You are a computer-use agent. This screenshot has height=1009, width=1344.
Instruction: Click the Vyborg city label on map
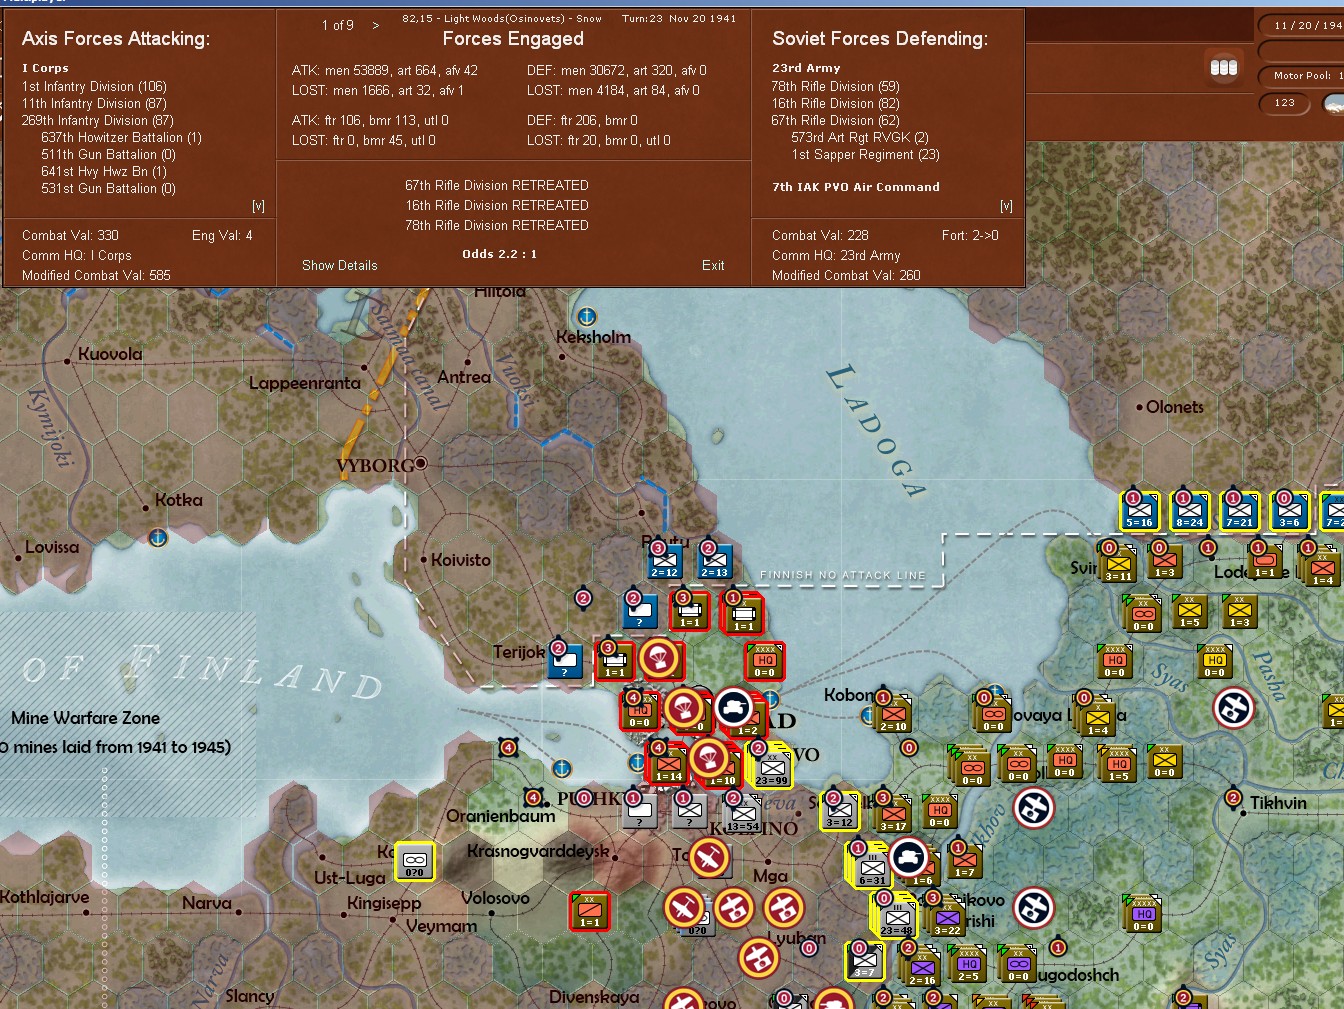(375, 466)
